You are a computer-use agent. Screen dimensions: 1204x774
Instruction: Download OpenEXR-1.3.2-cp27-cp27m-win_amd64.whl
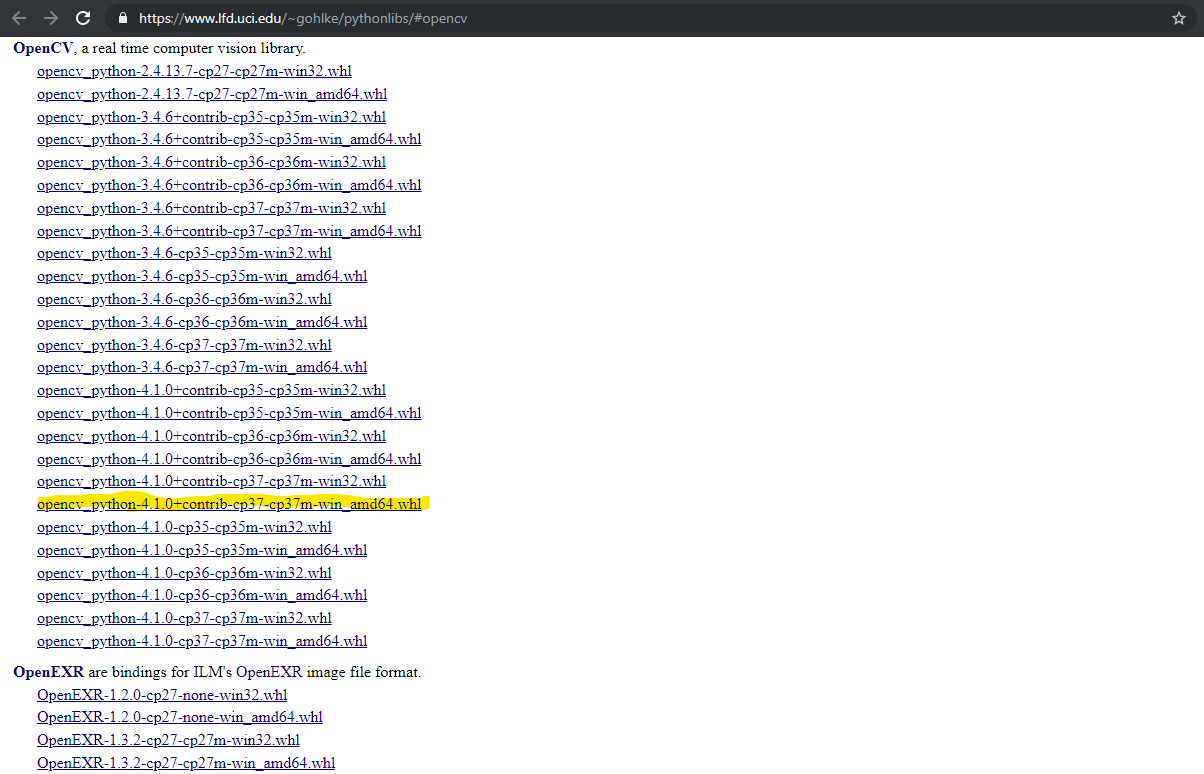186,763
